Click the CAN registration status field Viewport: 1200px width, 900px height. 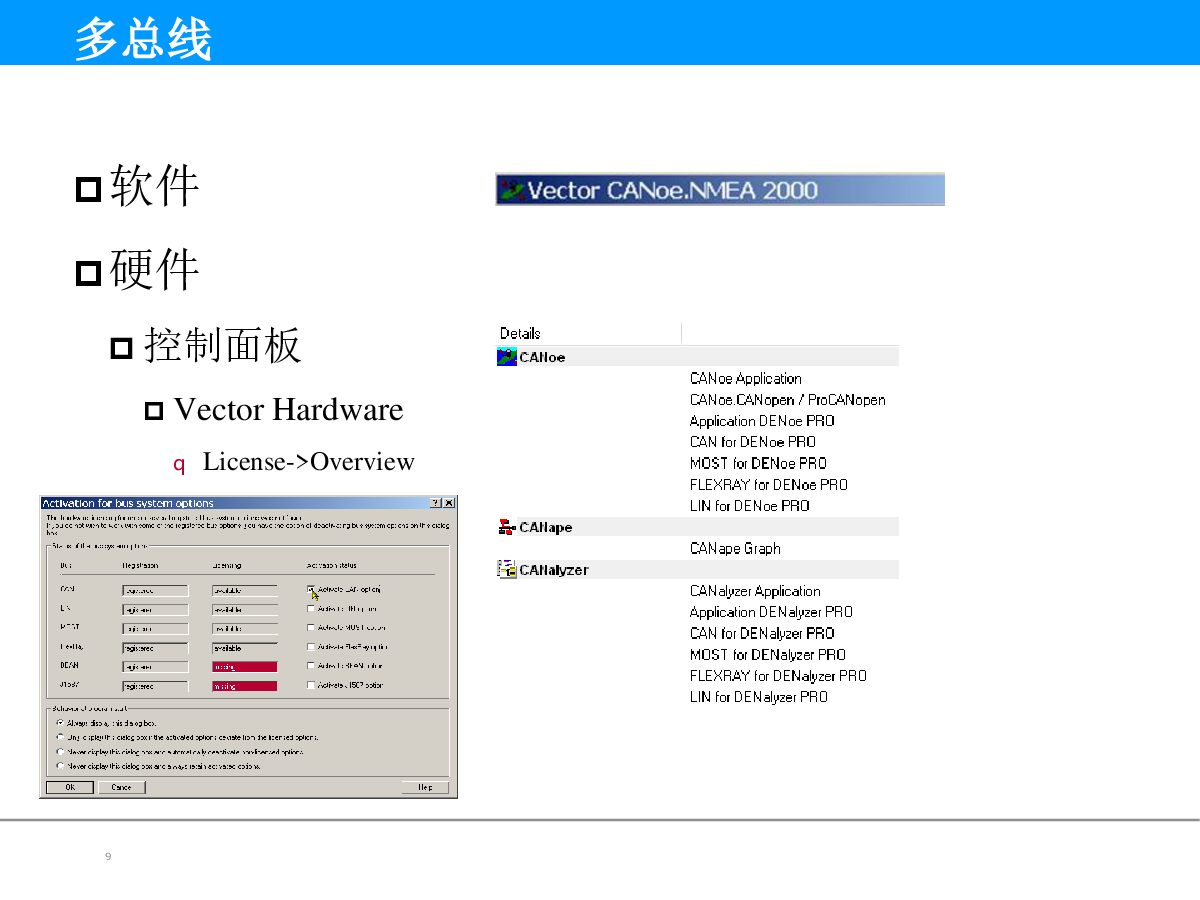coord(155,590)
